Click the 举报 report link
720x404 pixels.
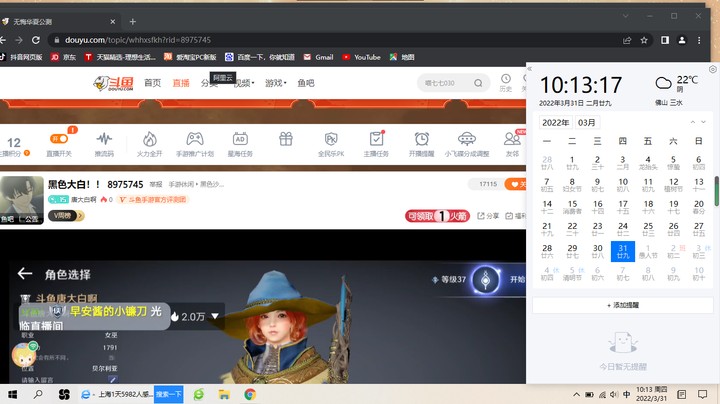point(156,185)
